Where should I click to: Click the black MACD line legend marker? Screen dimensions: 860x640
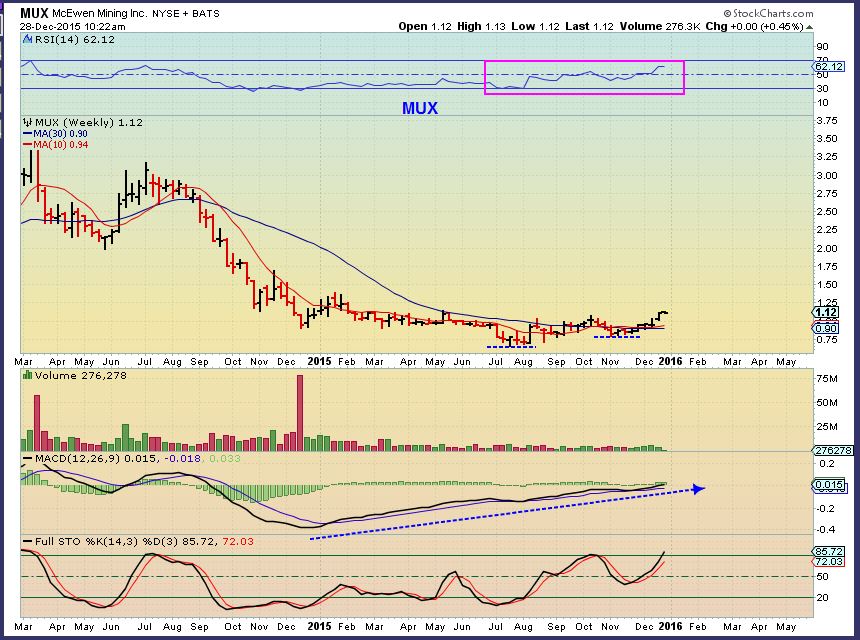coord(27,458)
